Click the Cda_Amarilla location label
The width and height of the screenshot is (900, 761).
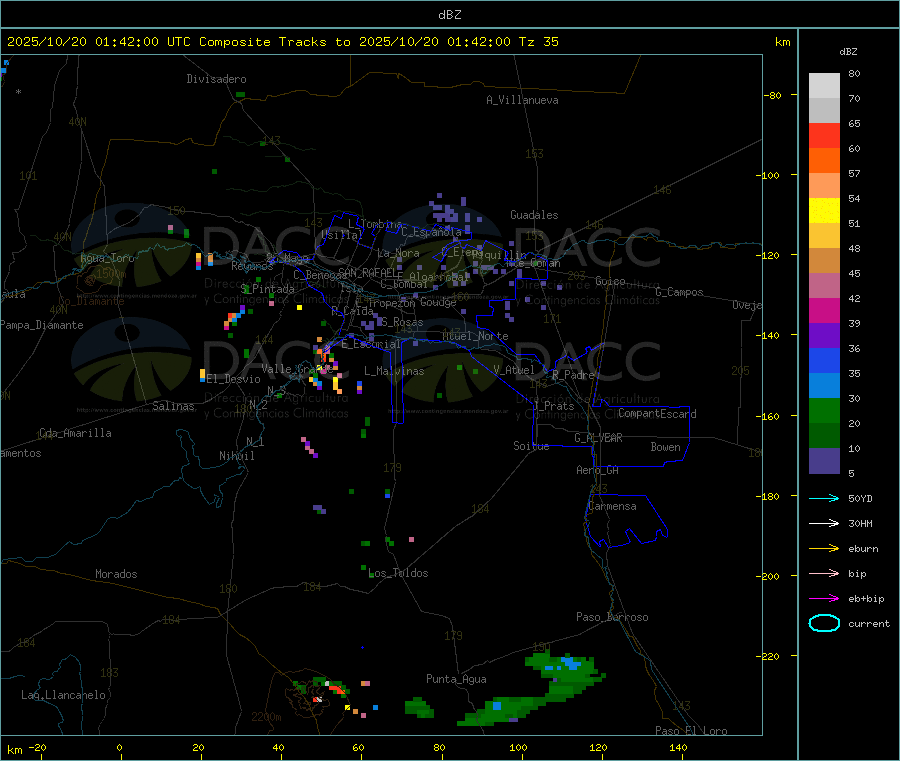75,433
